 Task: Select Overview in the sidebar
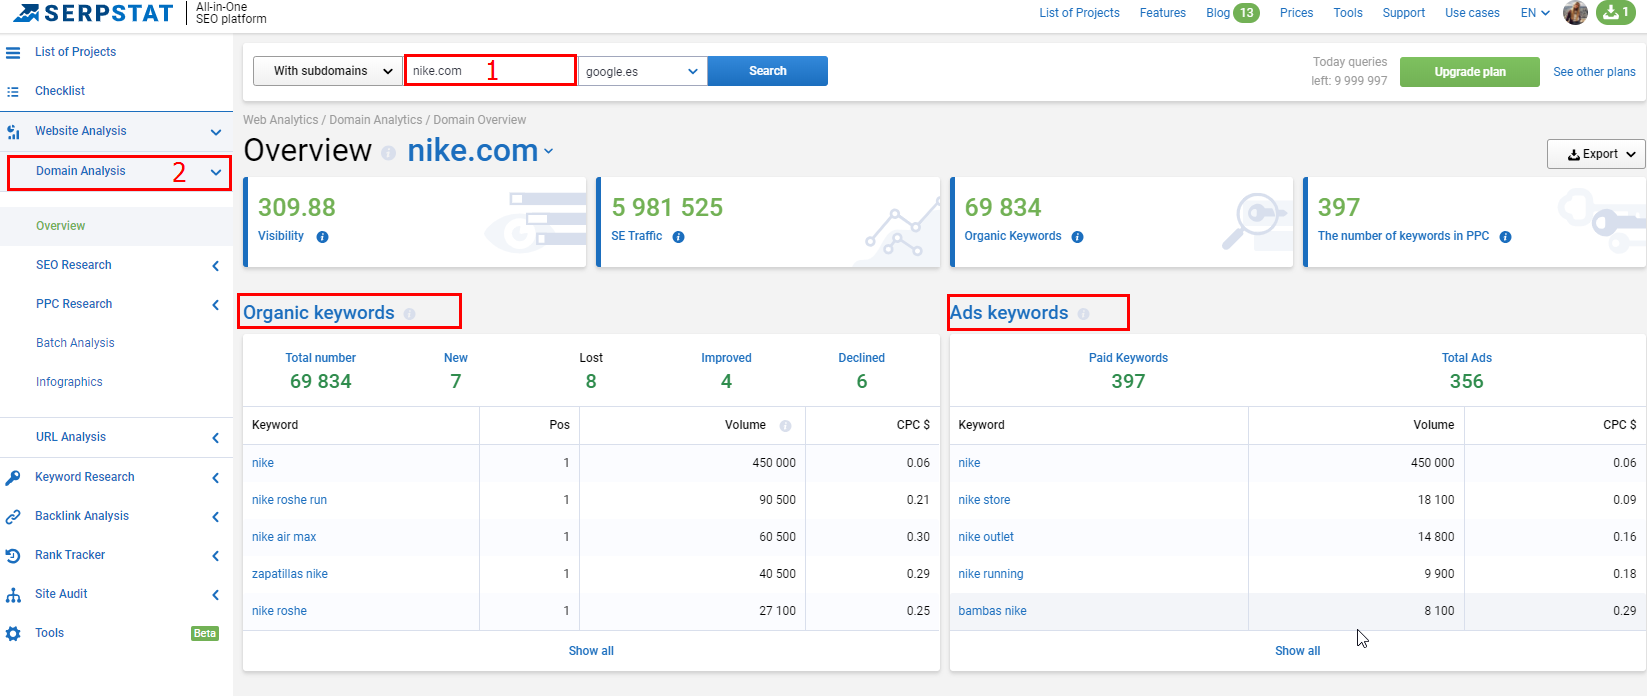[61, 226]
